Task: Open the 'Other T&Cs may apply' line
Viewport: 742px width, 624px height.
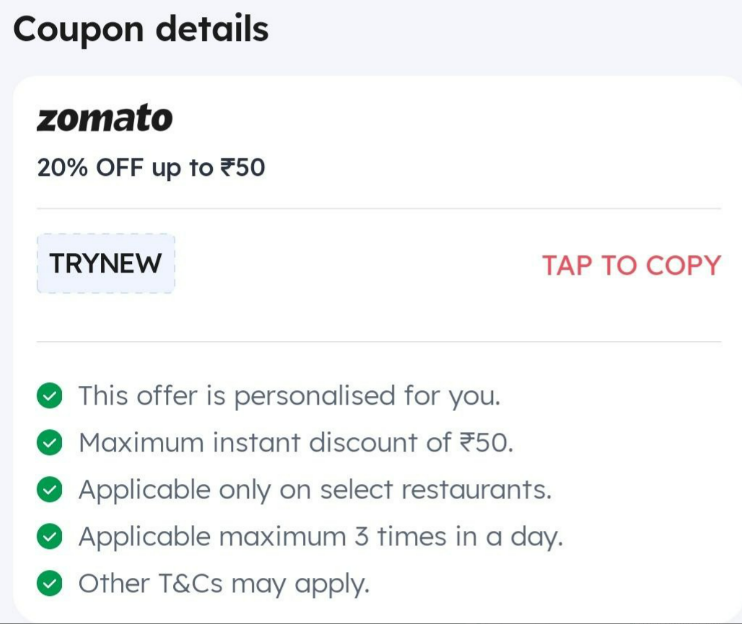Action: (x=224, y=584)
